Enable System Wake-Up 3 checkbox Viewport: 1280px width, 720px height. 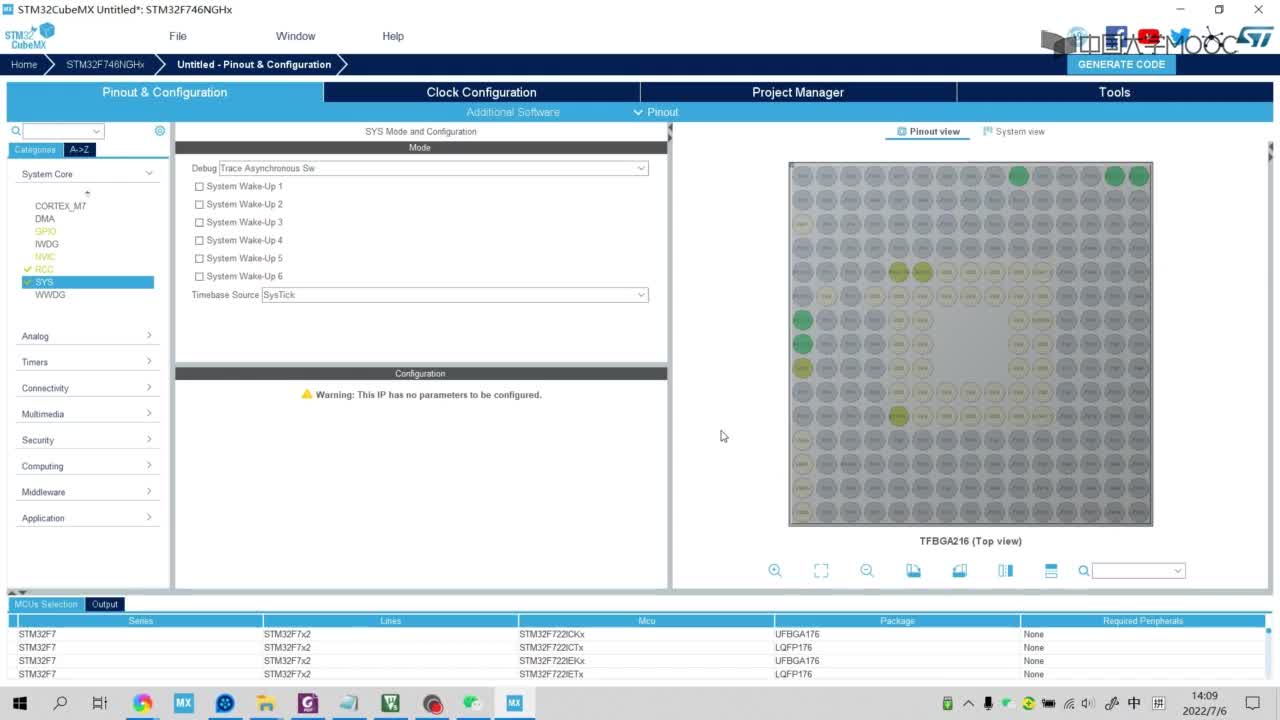199,223
